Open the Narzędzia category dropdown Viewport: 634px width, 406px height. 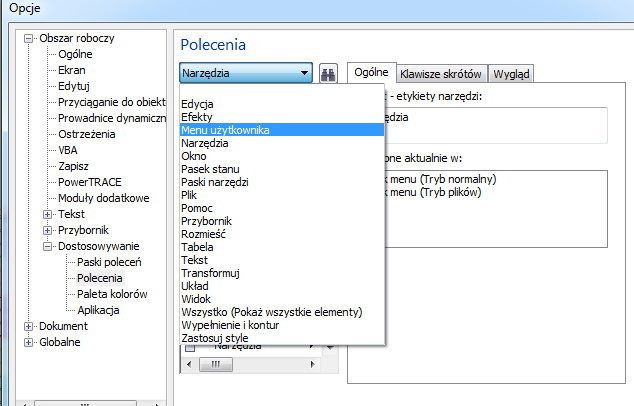click(x=246, y=73)
